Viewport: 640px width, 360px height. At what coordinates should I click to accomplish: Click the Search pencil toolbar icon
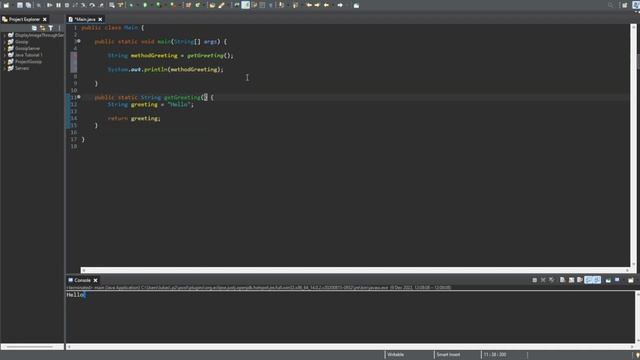[x=222, y=5]
